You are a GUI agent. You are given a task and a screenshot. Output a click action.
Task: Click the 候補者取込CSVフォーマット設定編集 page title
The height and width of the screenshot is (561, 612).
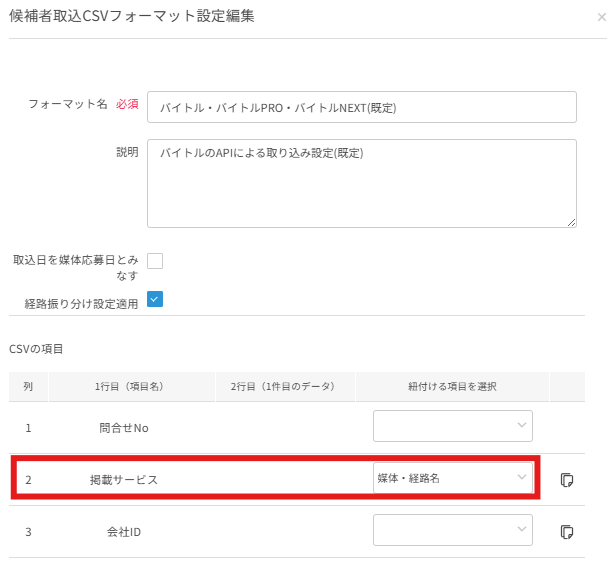(131, 16)
